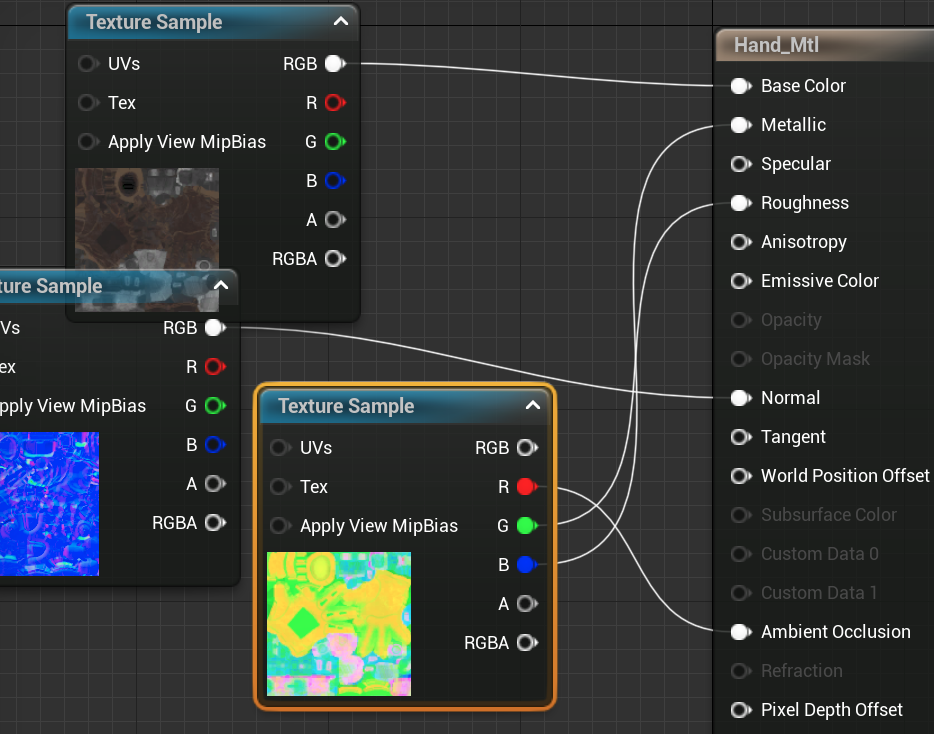The width and height of the screenshot is (934, 734).
Task: Click the Specular input pin
Action: pyautogui.click(x=740, y=164)
